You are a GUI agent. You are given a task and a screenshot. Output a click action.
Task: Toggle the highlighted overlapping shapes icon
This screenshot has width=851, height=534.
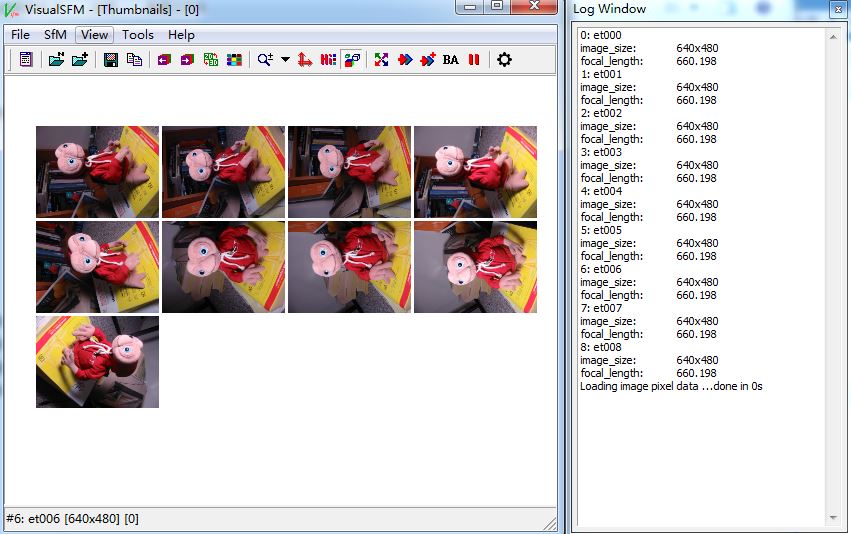[352, 59]
